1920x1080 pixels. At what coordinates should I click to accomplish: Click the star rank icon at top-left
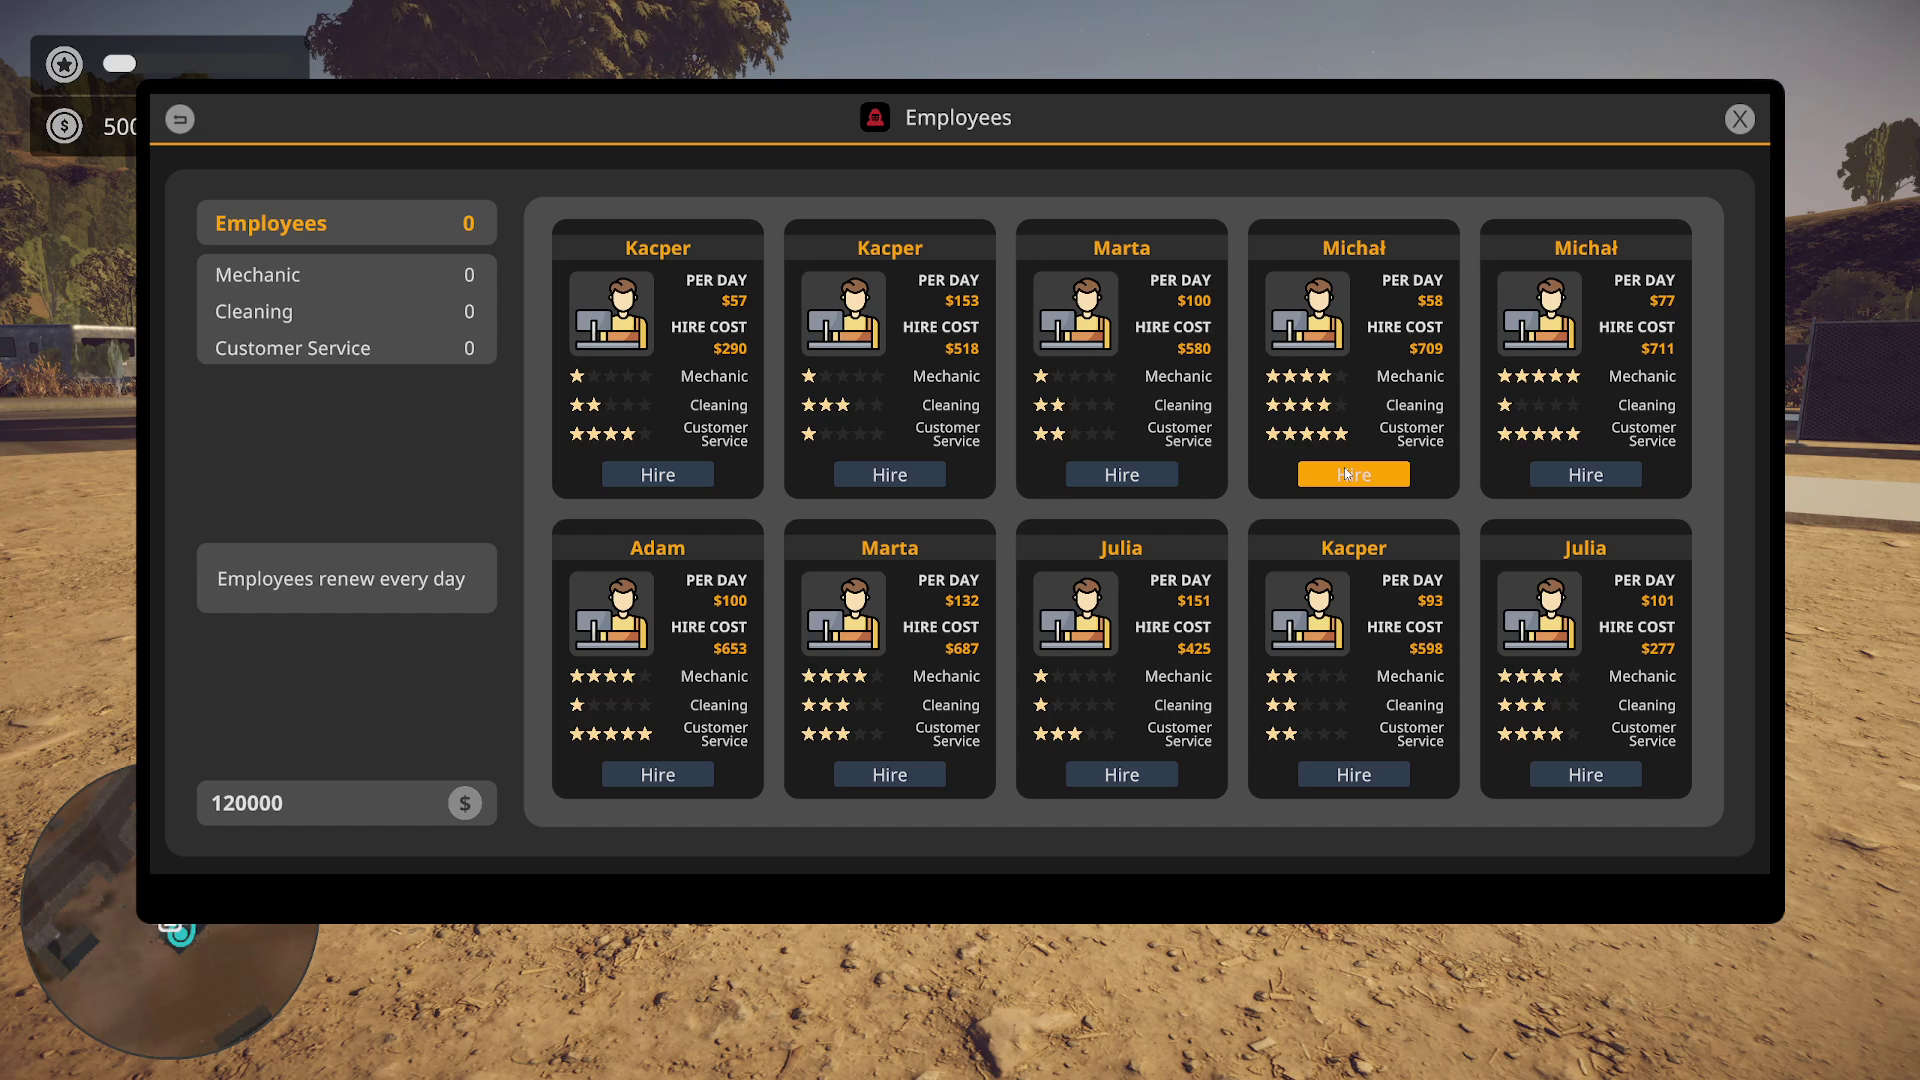point(64,65)
